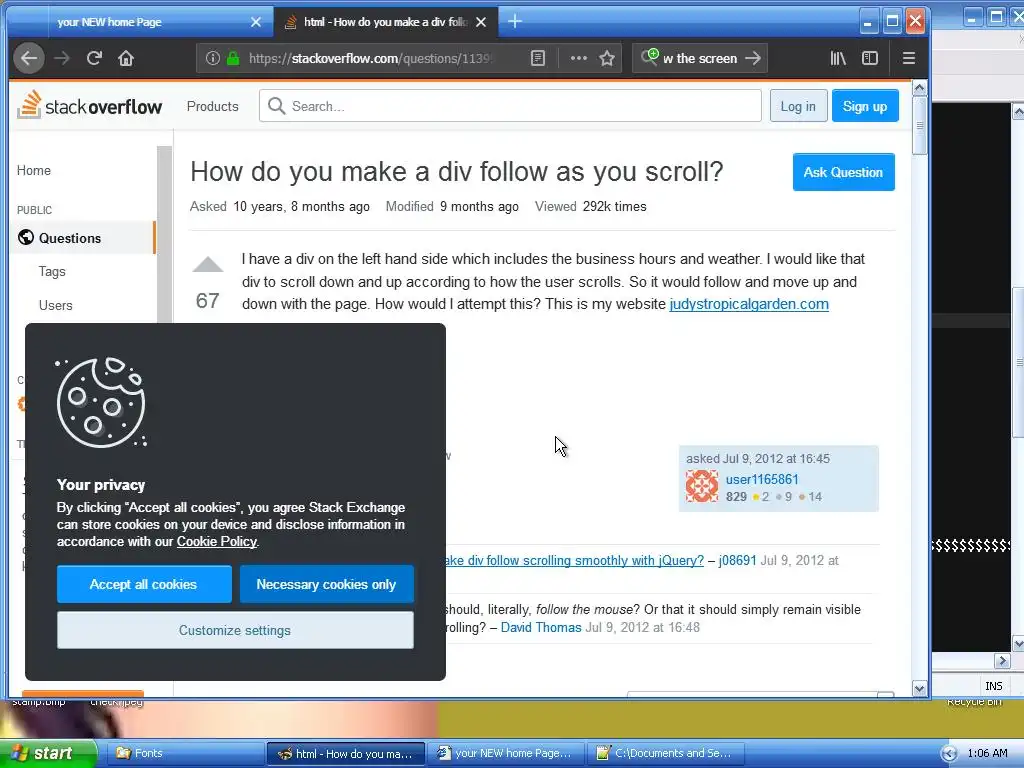Click the page vertical scrollbar thumb

(920, 125)
